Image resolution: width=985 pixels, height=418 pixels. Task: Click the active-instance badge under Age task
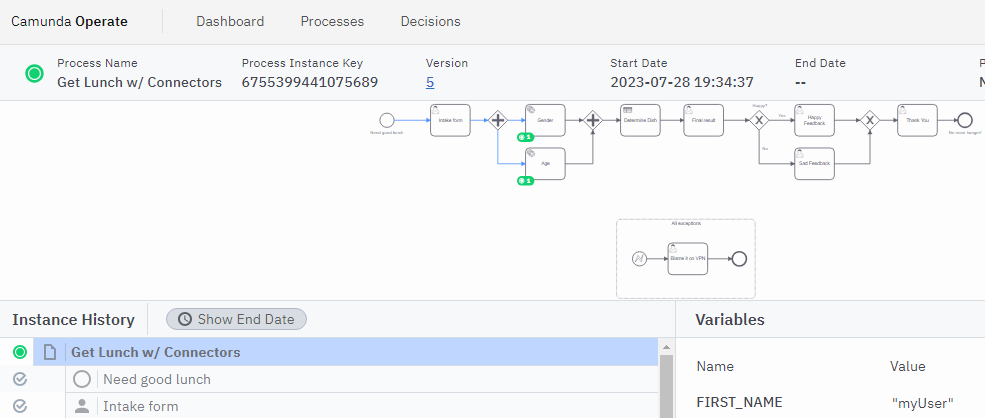[x=525, y=181]
